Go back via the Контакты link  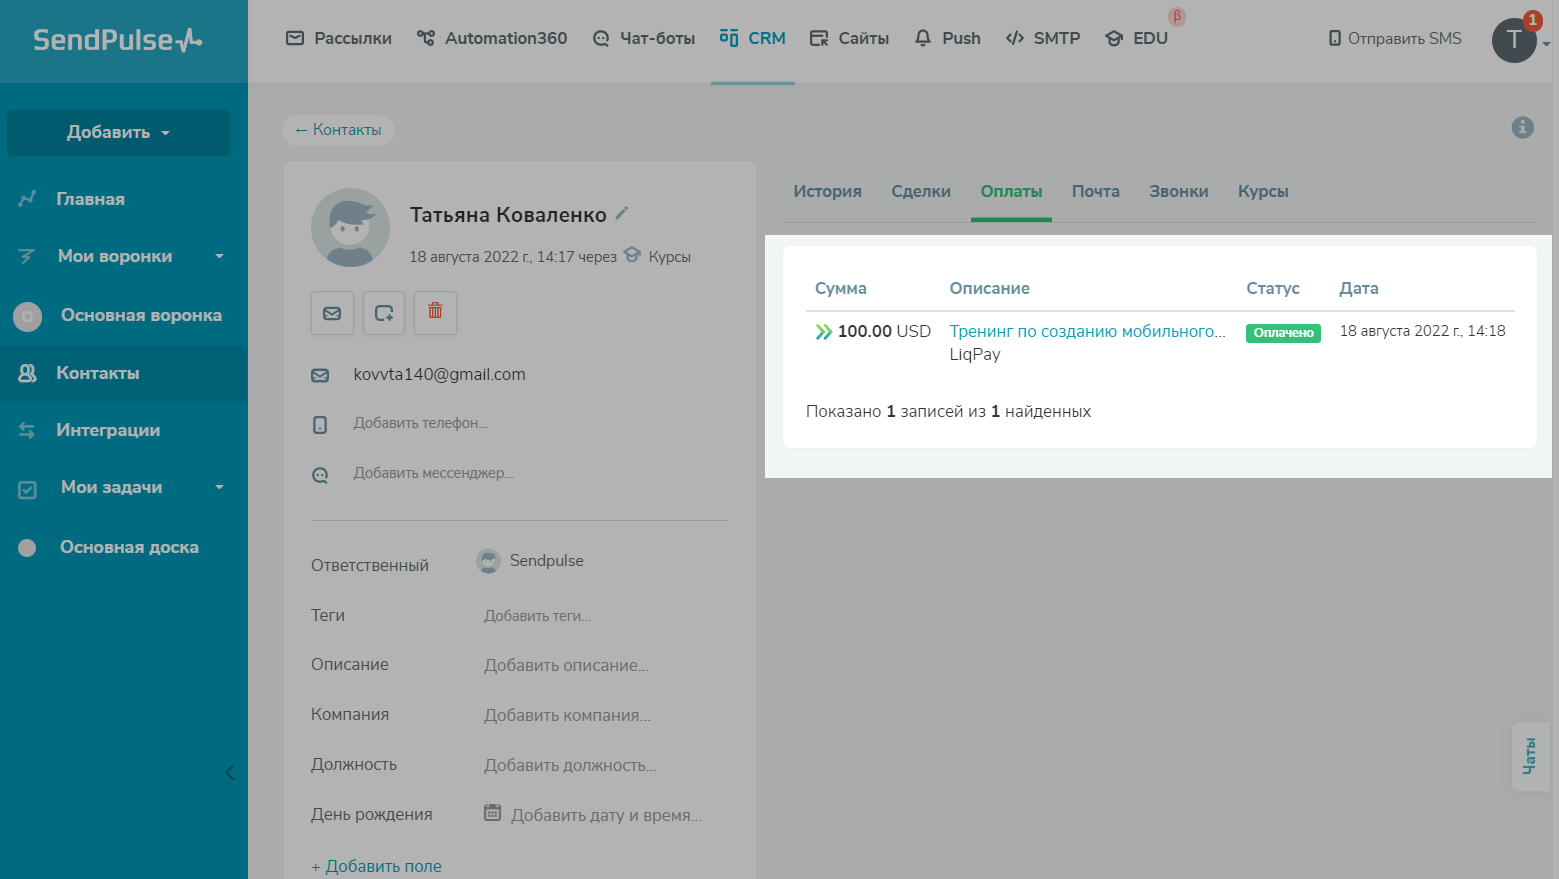click(338, 130)
